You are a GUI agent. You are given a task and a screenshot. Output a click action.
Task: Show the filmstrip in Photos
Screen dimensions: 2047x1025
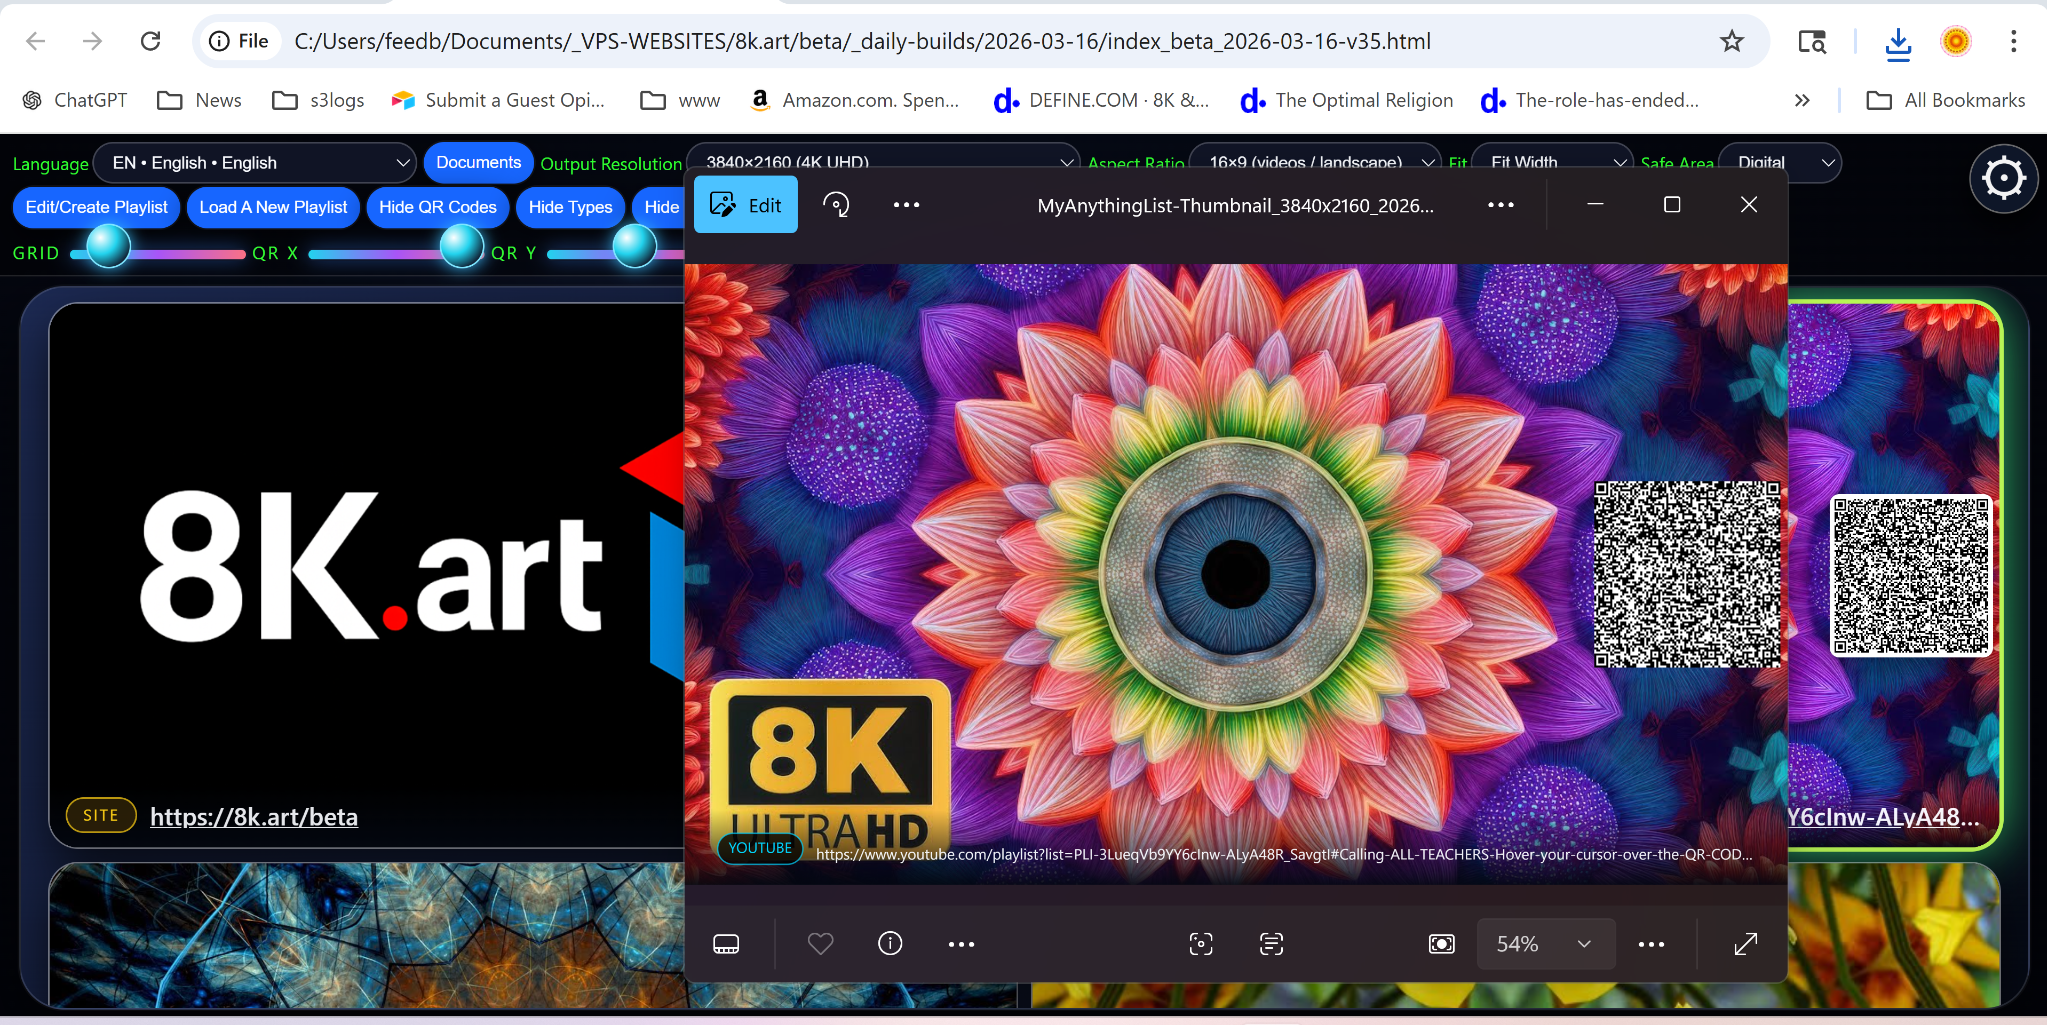coord(726,944)
